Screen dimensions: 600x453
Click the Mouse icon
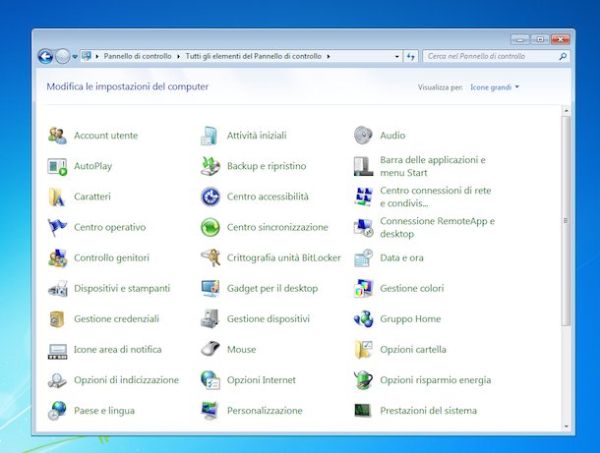coord(210,349)
